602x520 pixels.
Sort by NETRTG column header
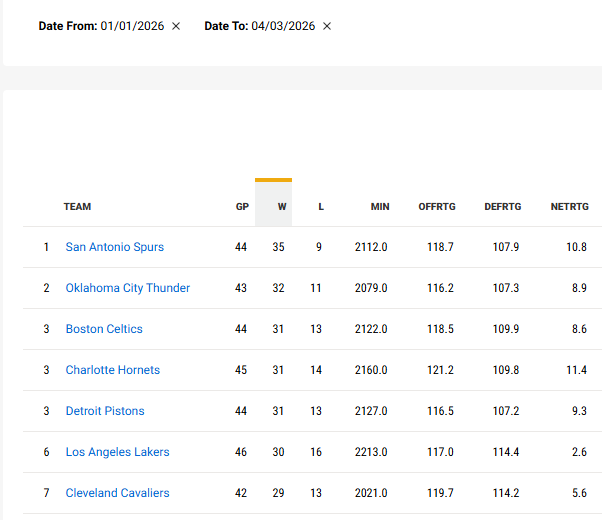pos(570,207)
